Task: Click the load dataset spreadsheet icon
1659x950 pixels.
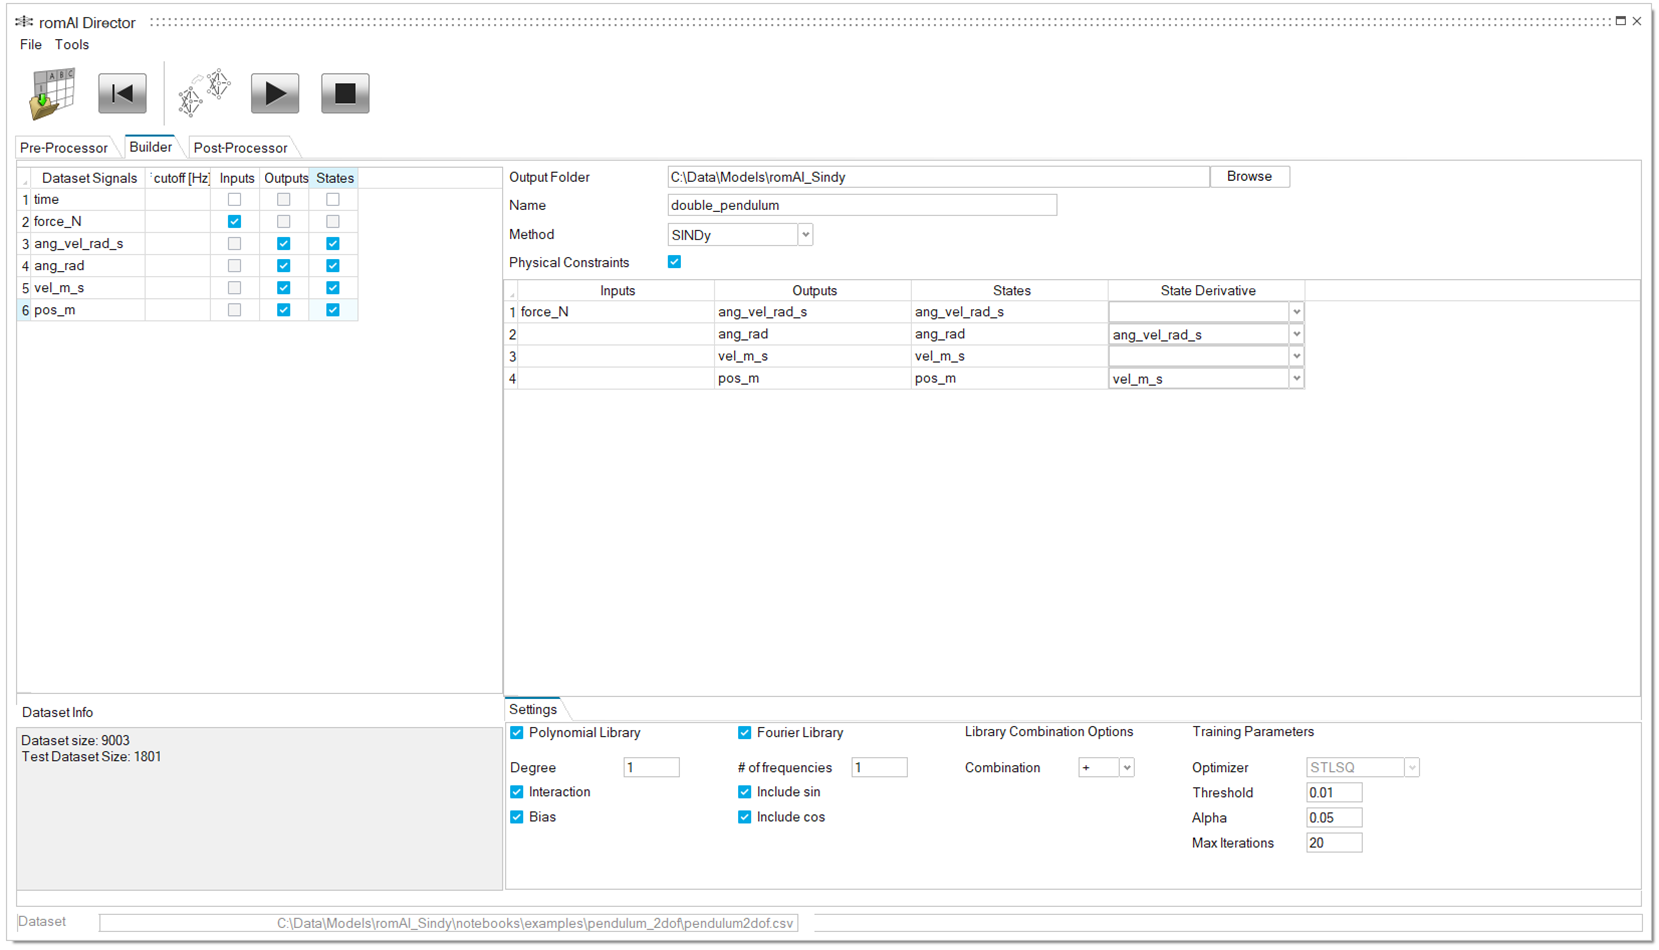Action: [x=52, y=94]
